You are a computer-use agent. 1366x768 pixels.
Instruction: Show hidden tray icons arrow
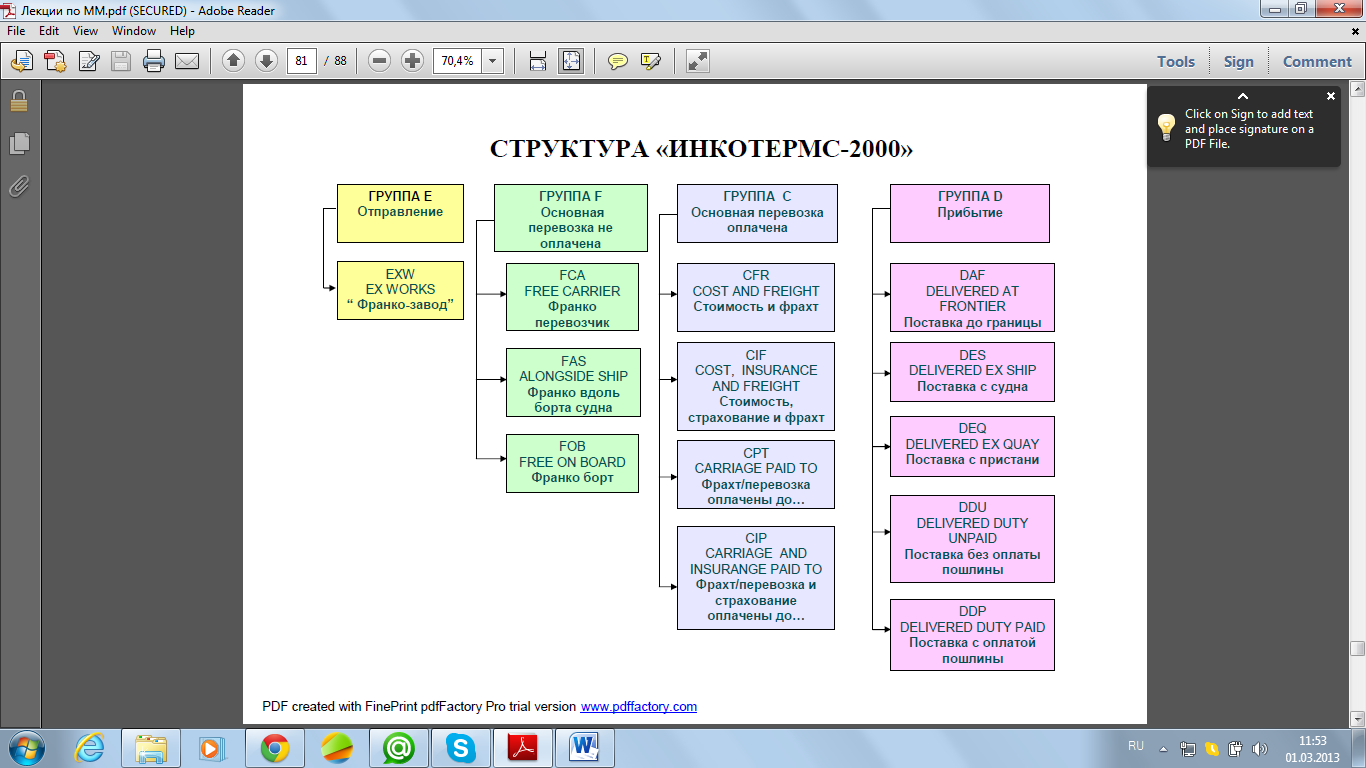pyautogui.click(x=1164, y=747)
